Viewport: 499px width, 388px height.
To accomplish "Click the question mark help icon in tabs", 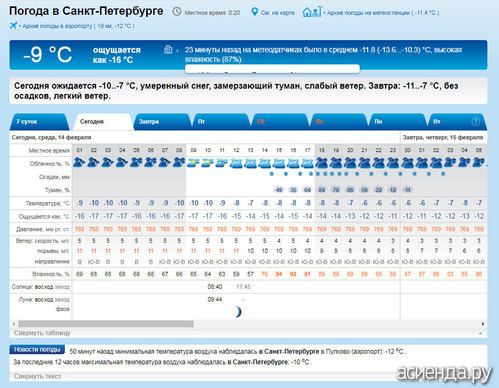I will 475,122.
